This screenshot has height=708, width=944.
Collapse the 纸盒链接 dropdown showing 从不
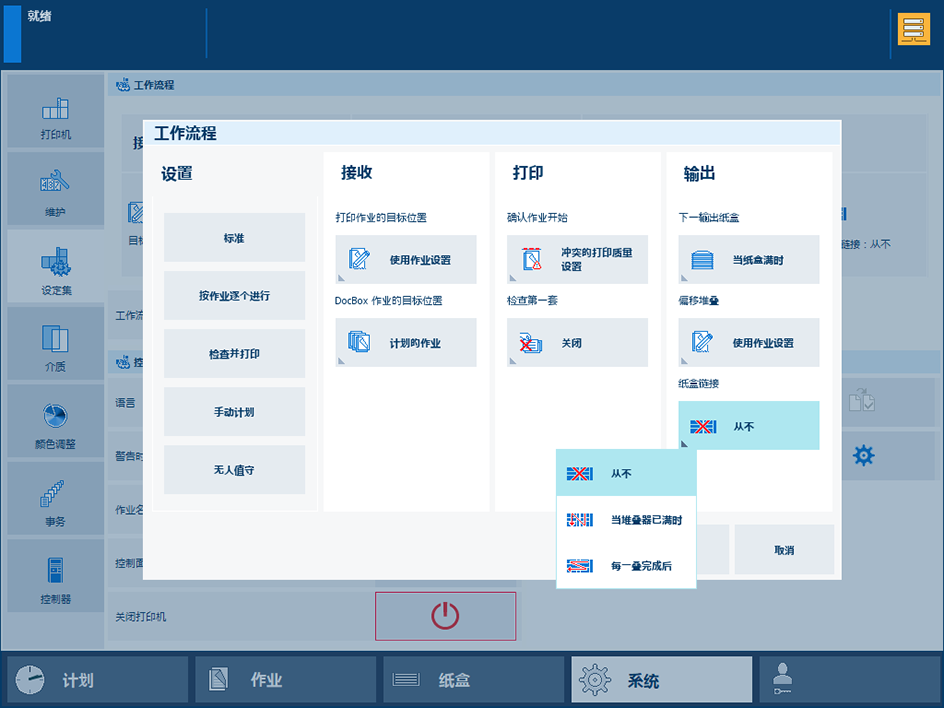pyautogui.click(x=749, y=426)
